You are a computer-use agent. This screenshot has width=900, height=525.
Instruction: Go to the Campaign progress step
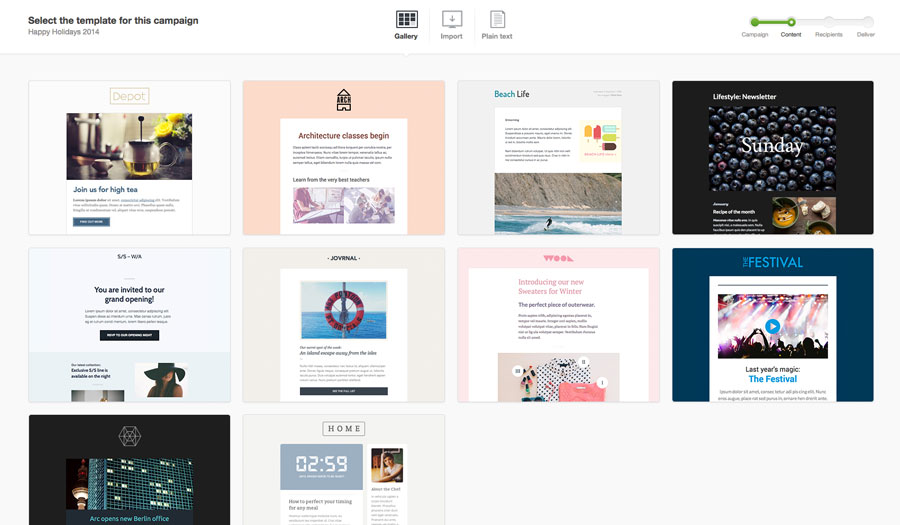tap(755, 22)
